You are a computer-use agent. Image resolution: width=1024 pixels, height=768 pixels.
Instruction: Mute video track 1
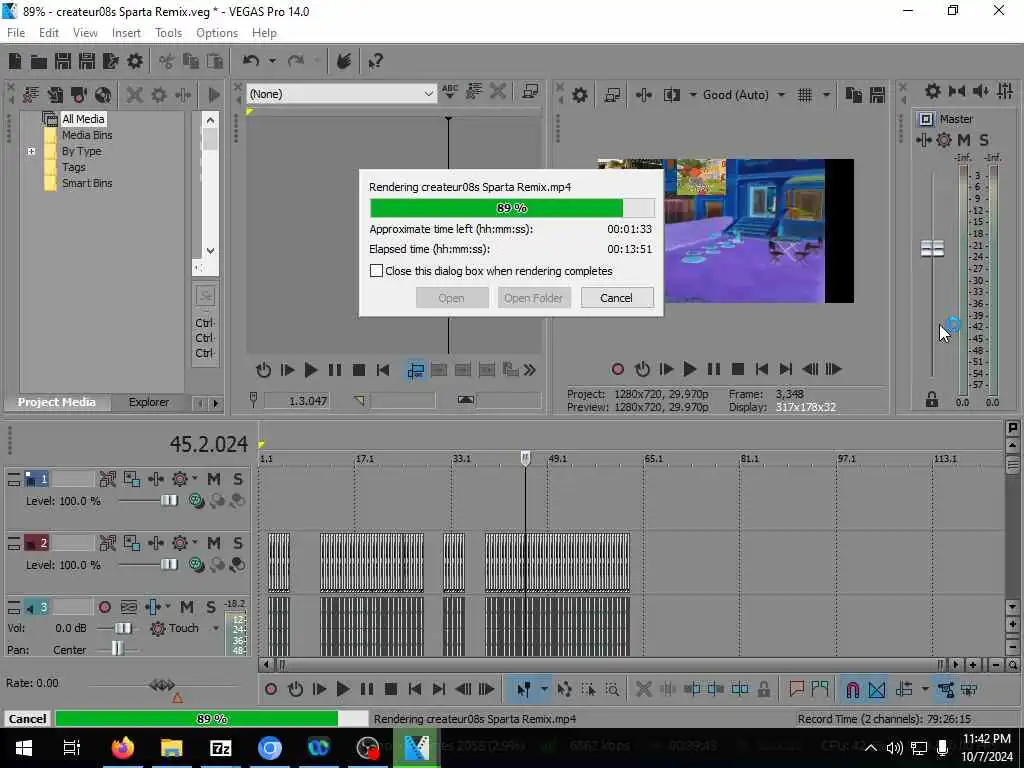214,479
